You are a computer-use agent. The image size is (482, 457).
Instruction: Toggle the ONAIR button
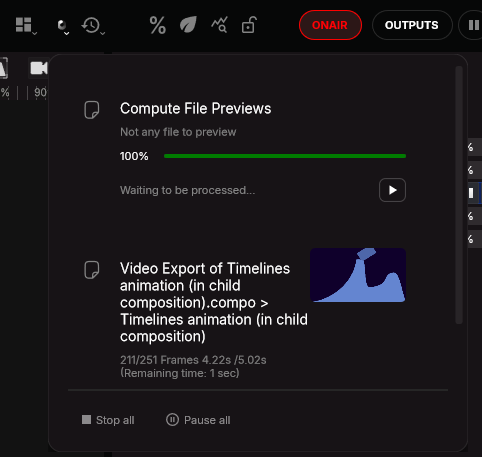coord(330,25)
